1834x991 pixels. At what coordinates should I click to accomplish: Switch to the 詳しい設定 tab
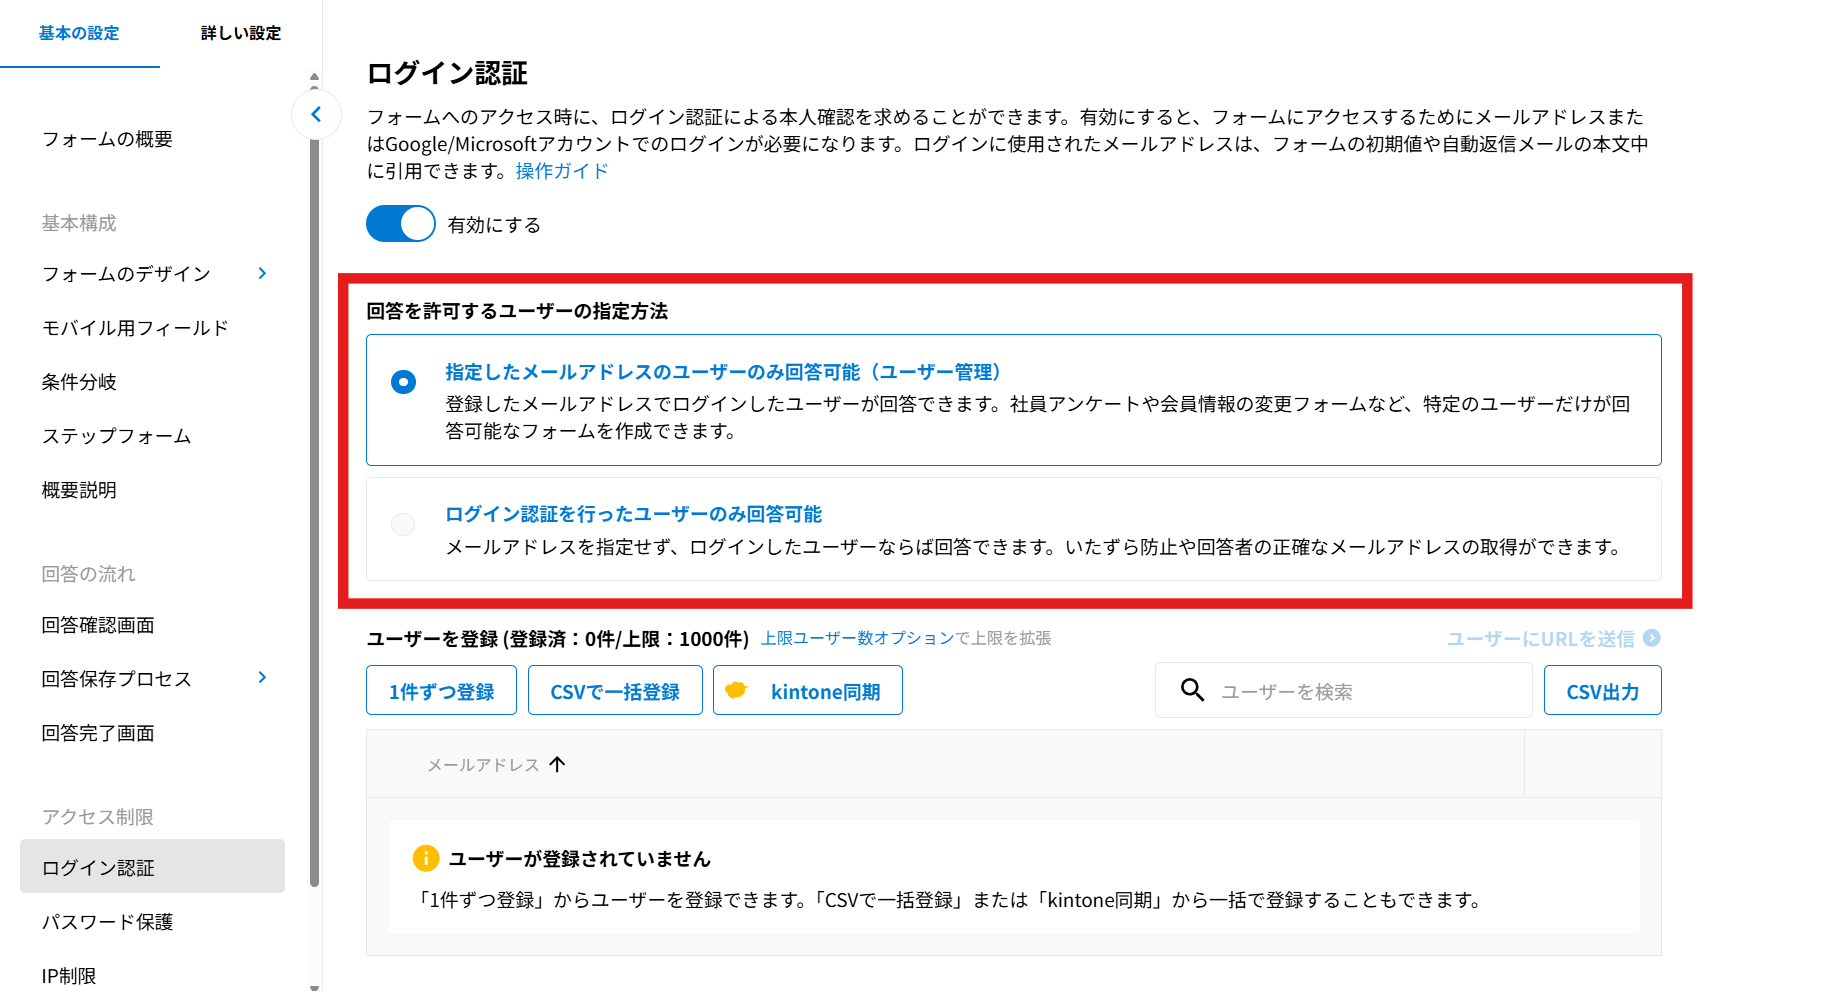click(x=240, y=33)
